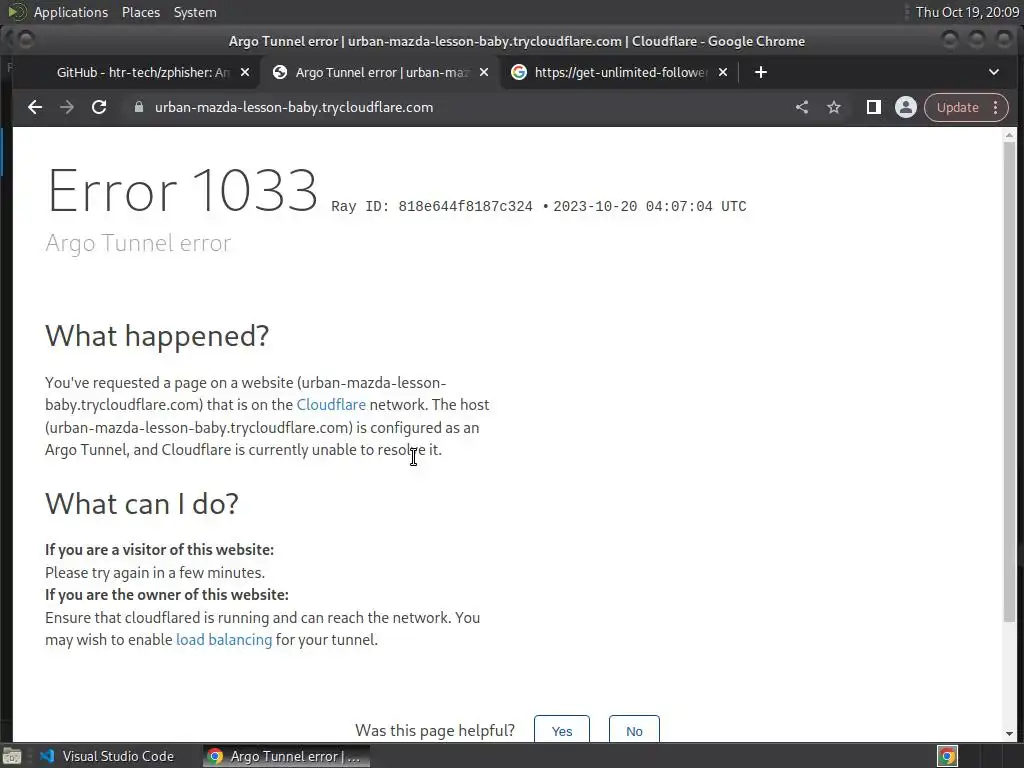This screenshot has width=1024, height=768.
Task: Bookmark this page with the star icon
Action: (834, 107)
